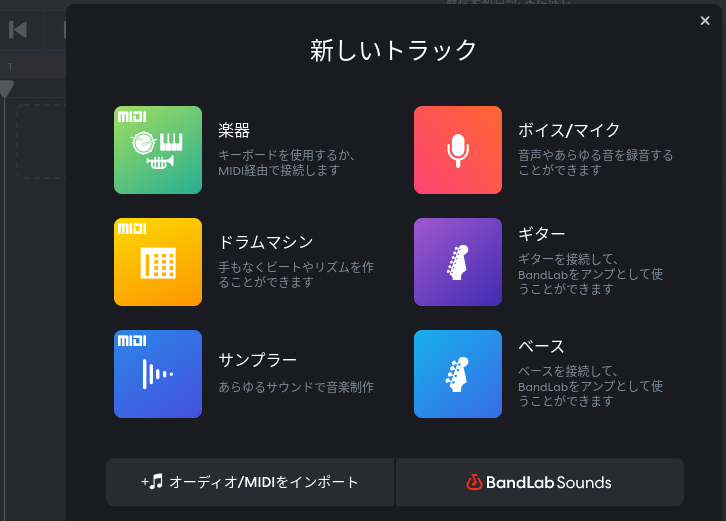
Task: Close the 新しいトラック dialog
Action: pyautogui.click(x=705, y=21)
